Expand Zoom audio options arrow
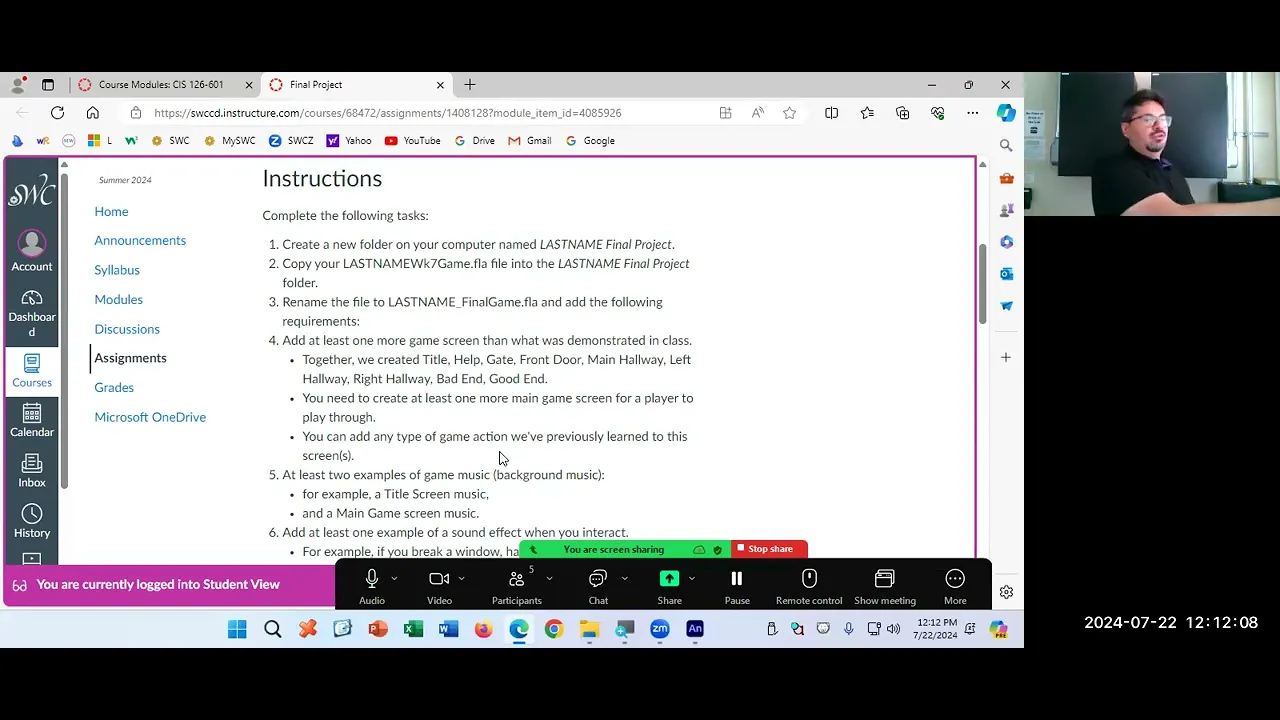This screenshot has height=720, width=1280. coord(394,578)
